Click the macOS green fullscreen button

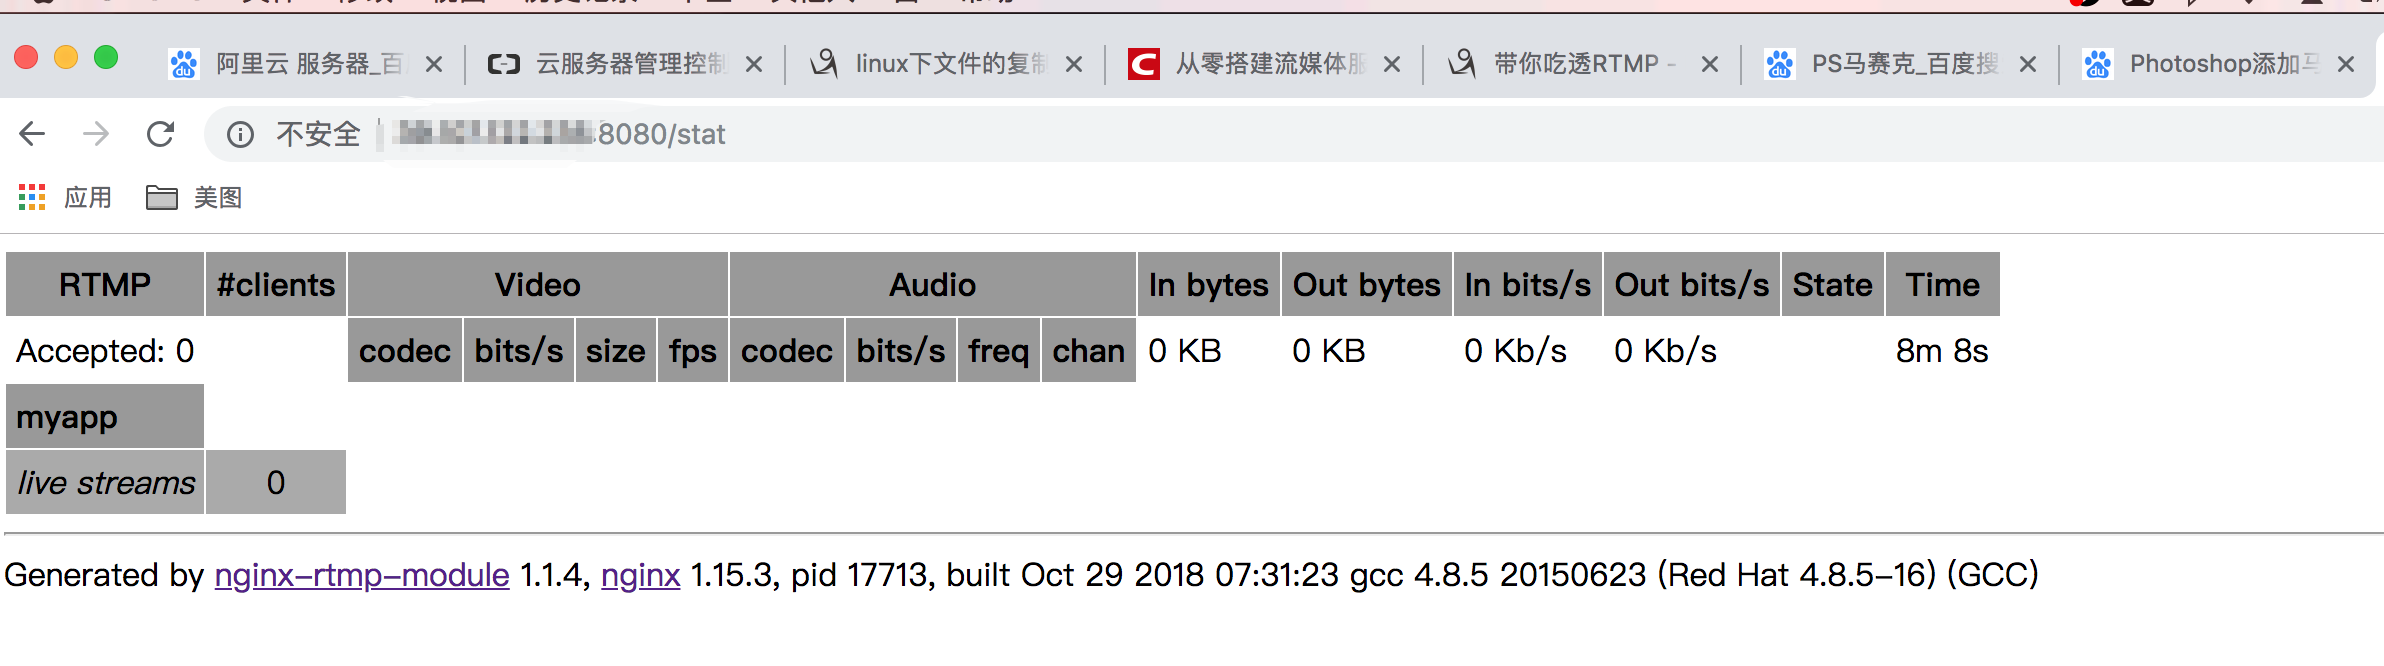pyautogui.click(x=106, y=58)
